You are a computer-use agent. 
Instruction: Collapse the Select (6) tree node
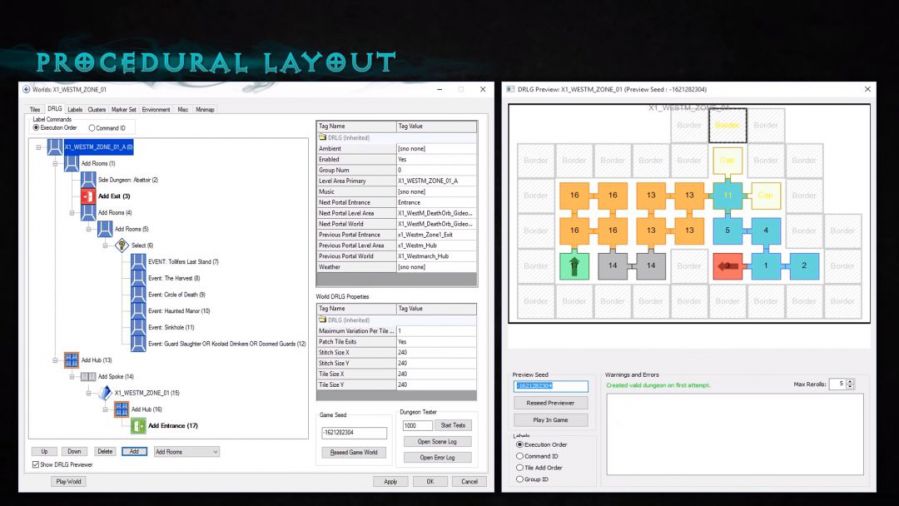(105, 245)
